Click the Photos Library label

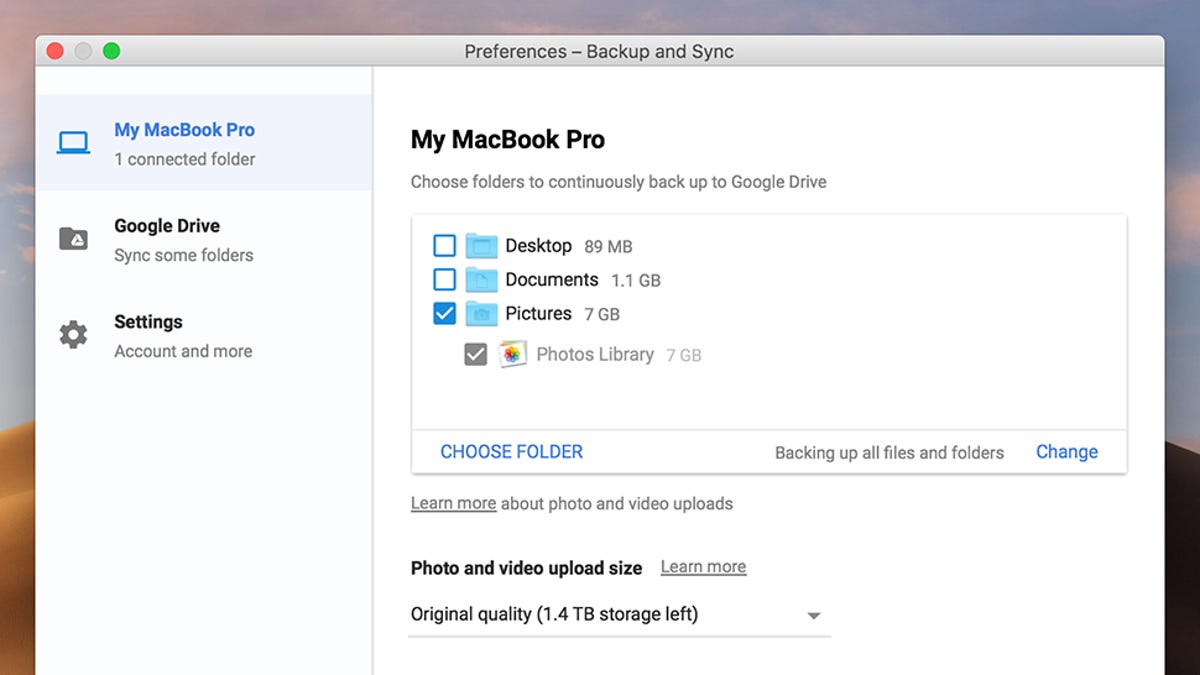(595, 354)
